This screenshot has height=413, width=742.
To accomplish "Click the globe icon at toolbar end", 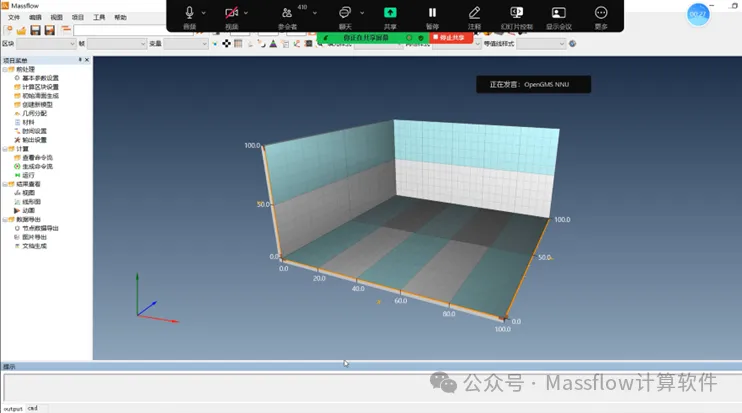I will click(573, 44).
